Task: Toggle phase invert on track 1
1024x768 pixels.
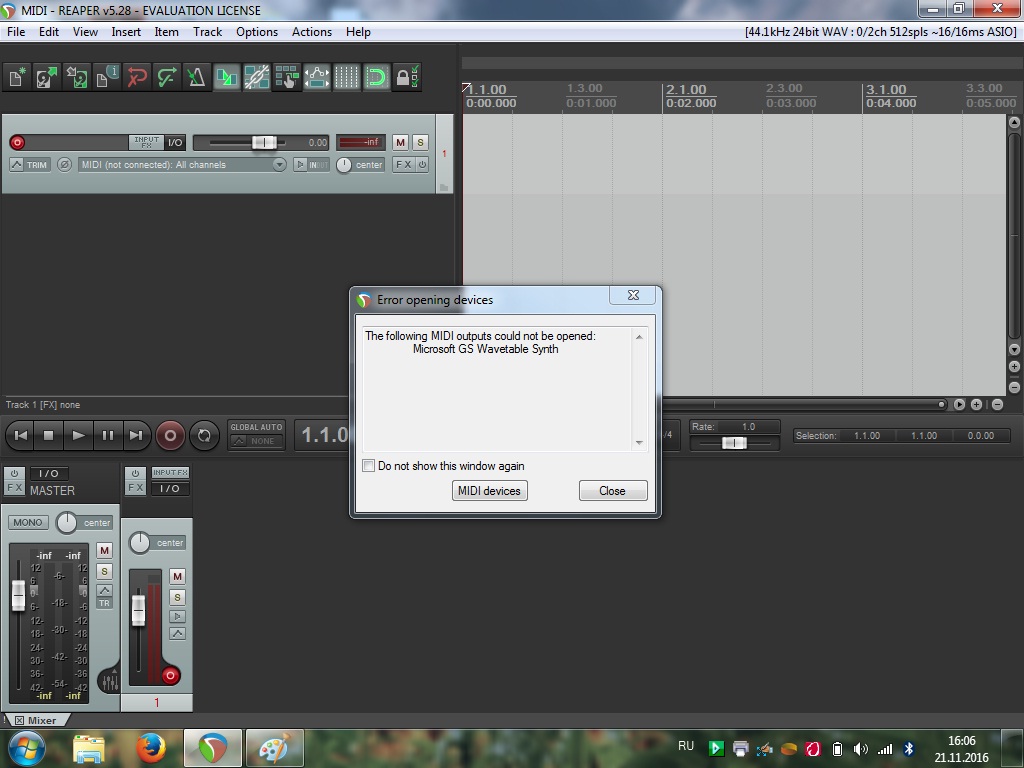Action: click(x=64, y=165)
